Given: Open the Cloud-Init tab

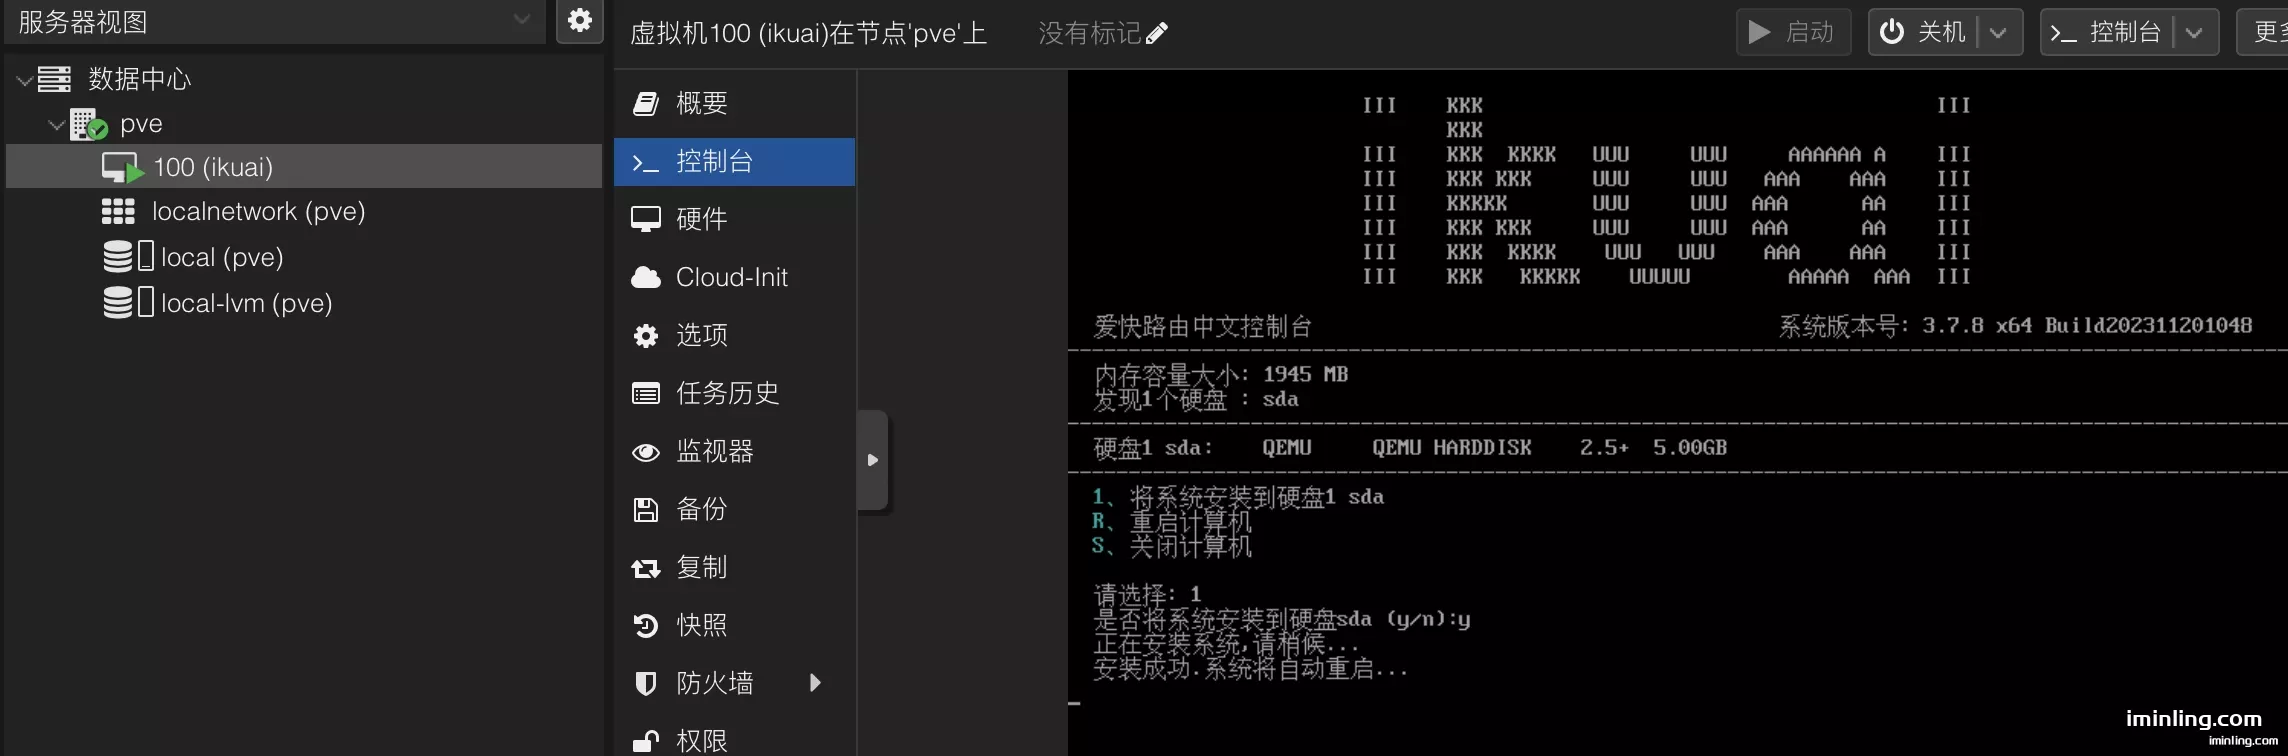Looking at the screenshot, I should [x=734, y=277].
